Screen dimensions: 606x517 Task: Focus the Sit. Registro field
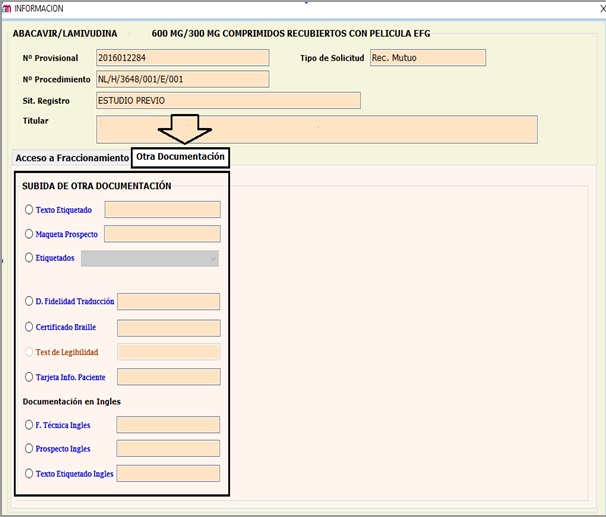pos(227,100)
